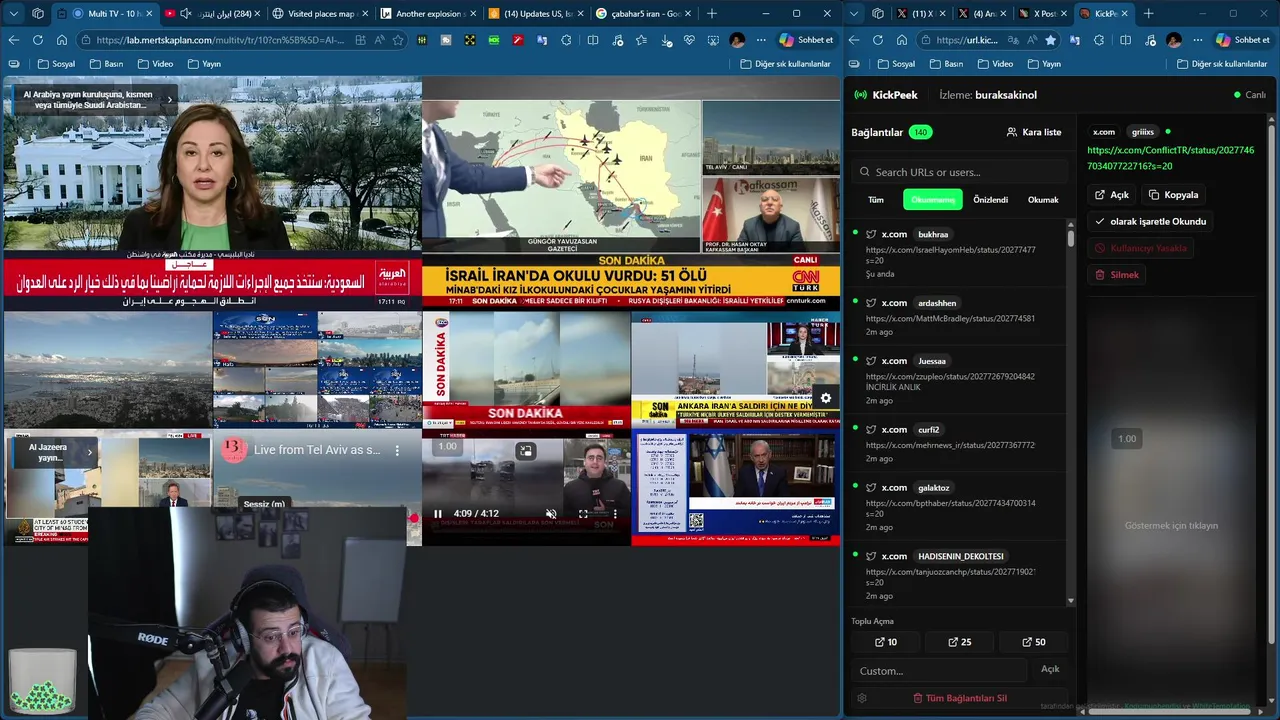Focus the Custom bulk open count field
The width and height of the screenshot is (1280, 720).
point(939,671)
